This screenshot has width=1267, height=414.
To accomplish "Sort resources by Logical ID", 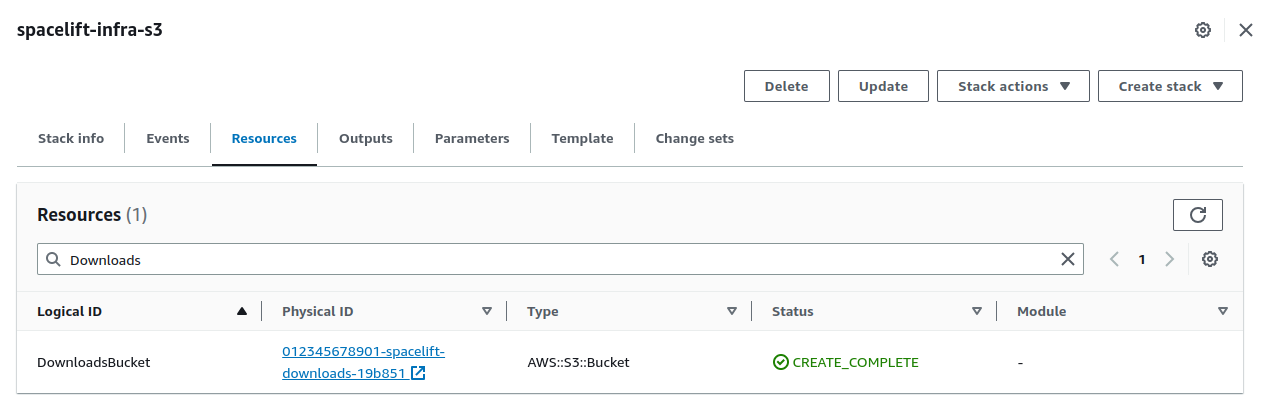I will point(140,311).
